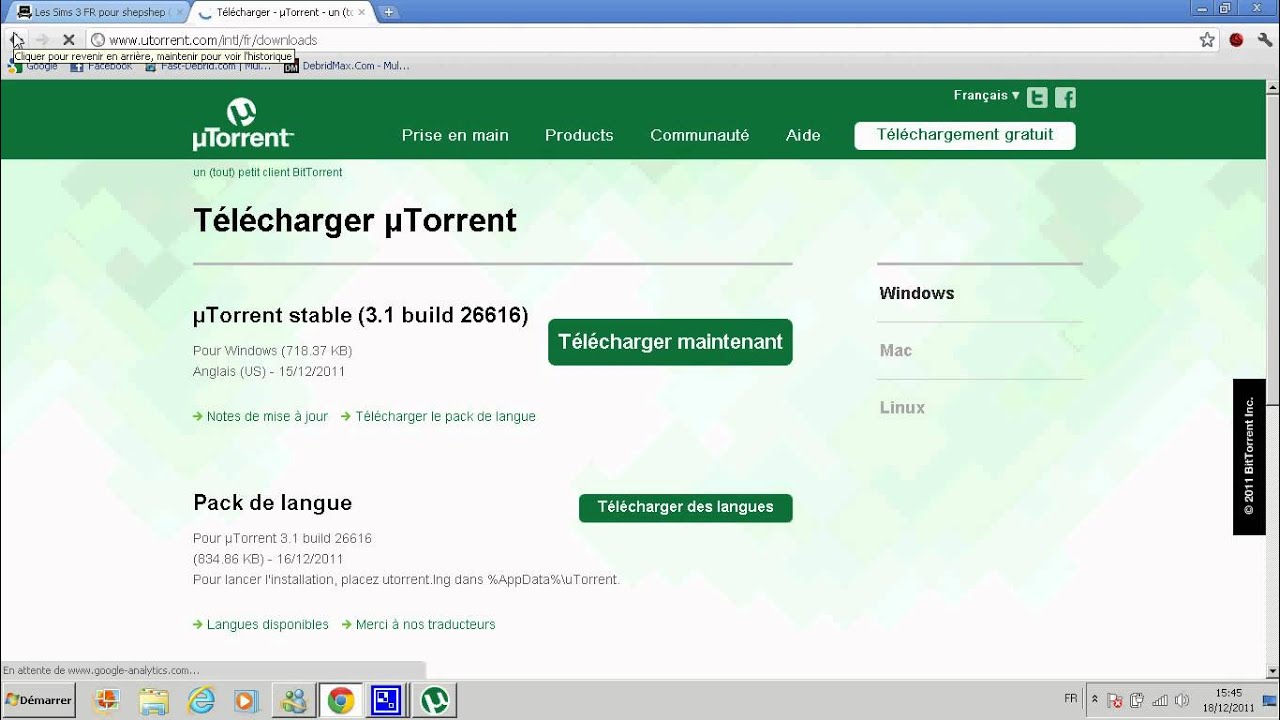Image resolution: width=1280 pixels, height=720 pixels.
Task: Close the Les Sims 3 FR tab
Action: point(181,12)
